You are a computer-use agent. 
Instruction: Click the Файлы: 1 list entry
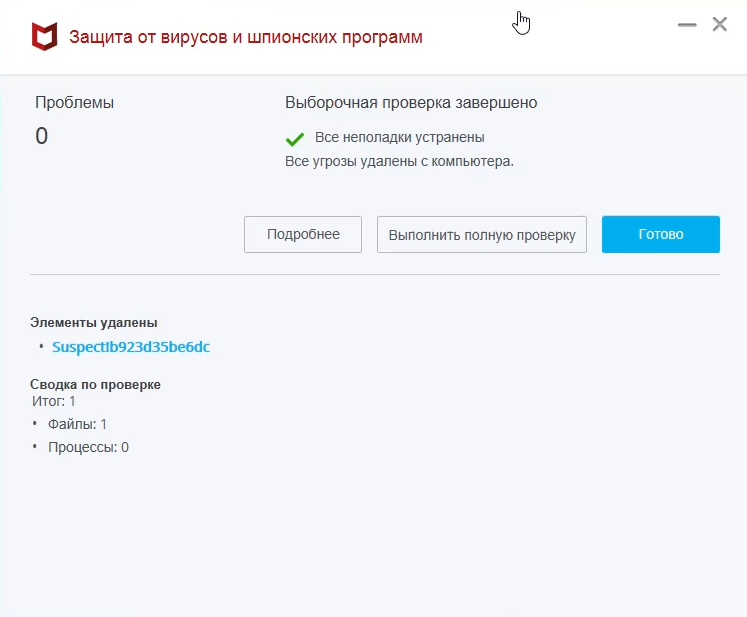pos(77,424)
